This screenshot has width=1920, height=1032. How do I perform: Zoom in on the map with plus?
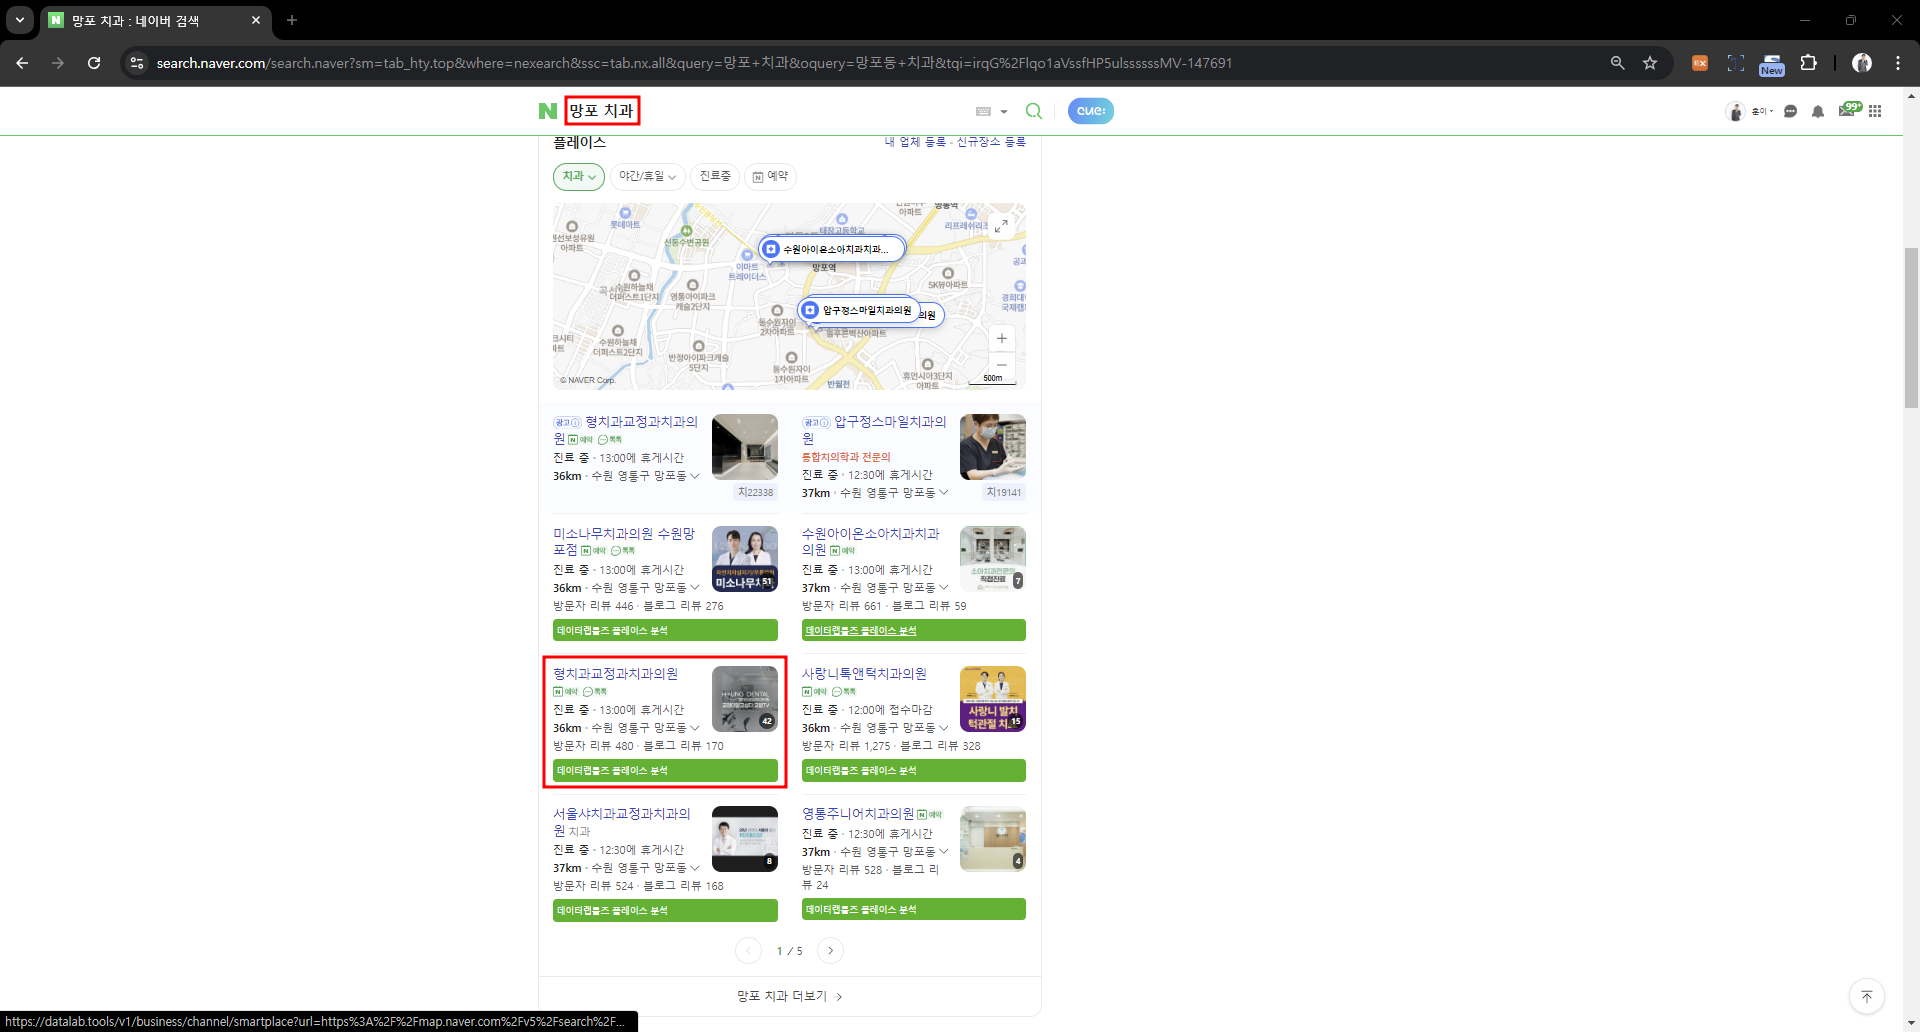pyautogui.click(x=1002, y=338)
